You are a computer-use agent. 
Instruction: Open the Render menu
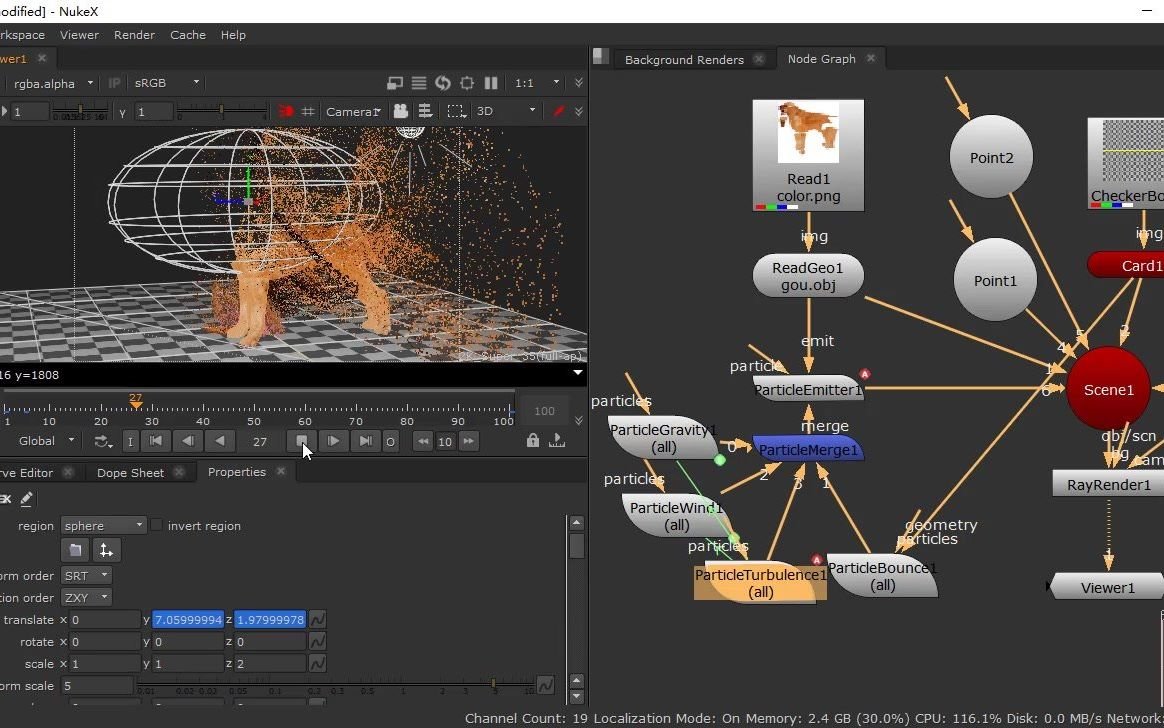click(x=134, y=35)
